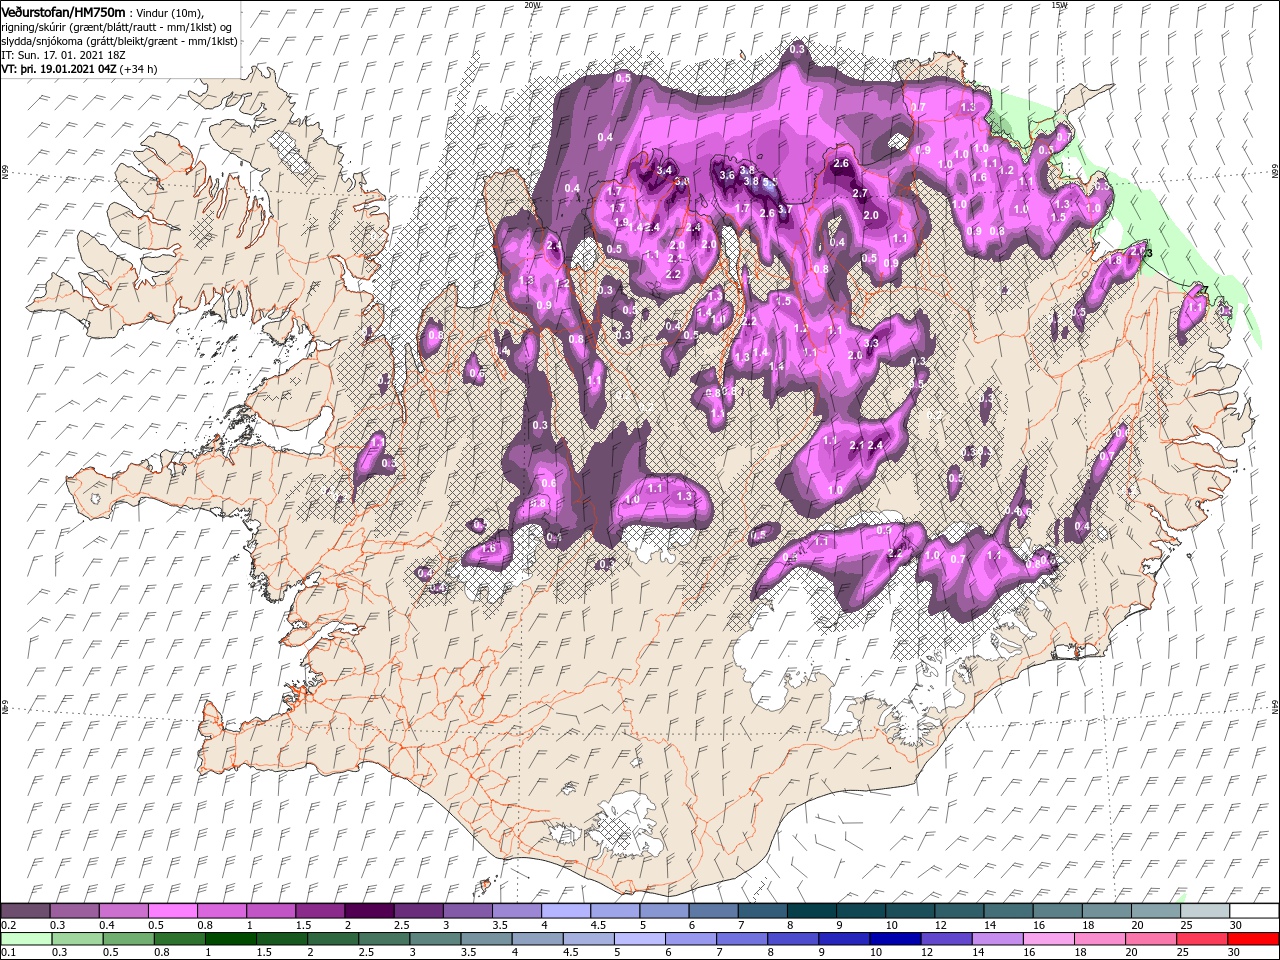Viewport: 1280px width, 960px height.
Task: Click the pale green 0.1 swatch, bottom legend row
Action: [26, 939]
